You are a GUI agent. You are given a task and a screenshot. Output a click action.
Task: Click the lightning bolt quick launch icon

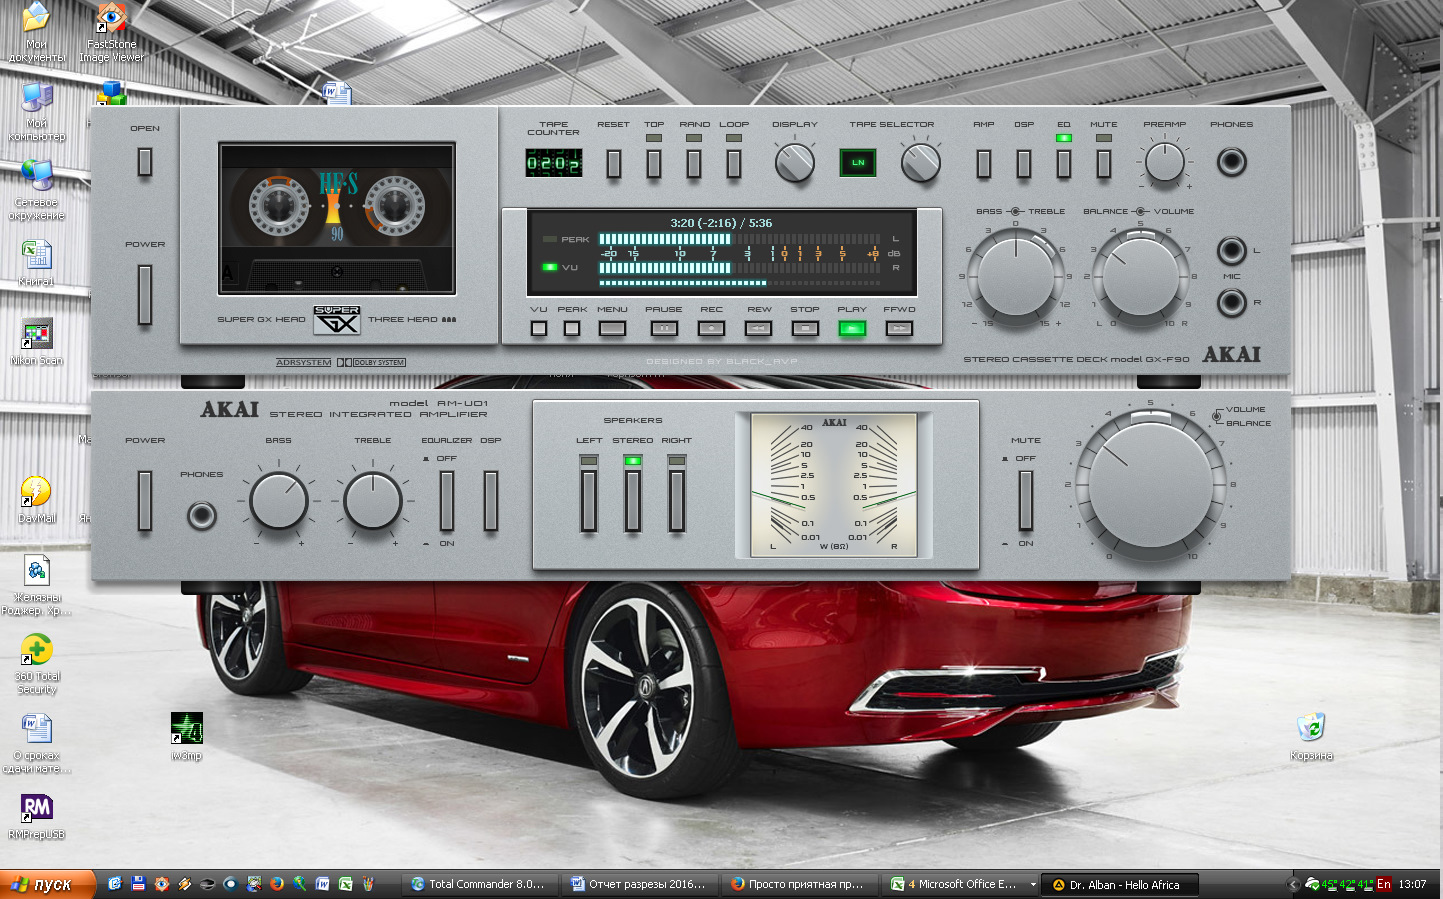pyautogui.click(x=184, y=884)
